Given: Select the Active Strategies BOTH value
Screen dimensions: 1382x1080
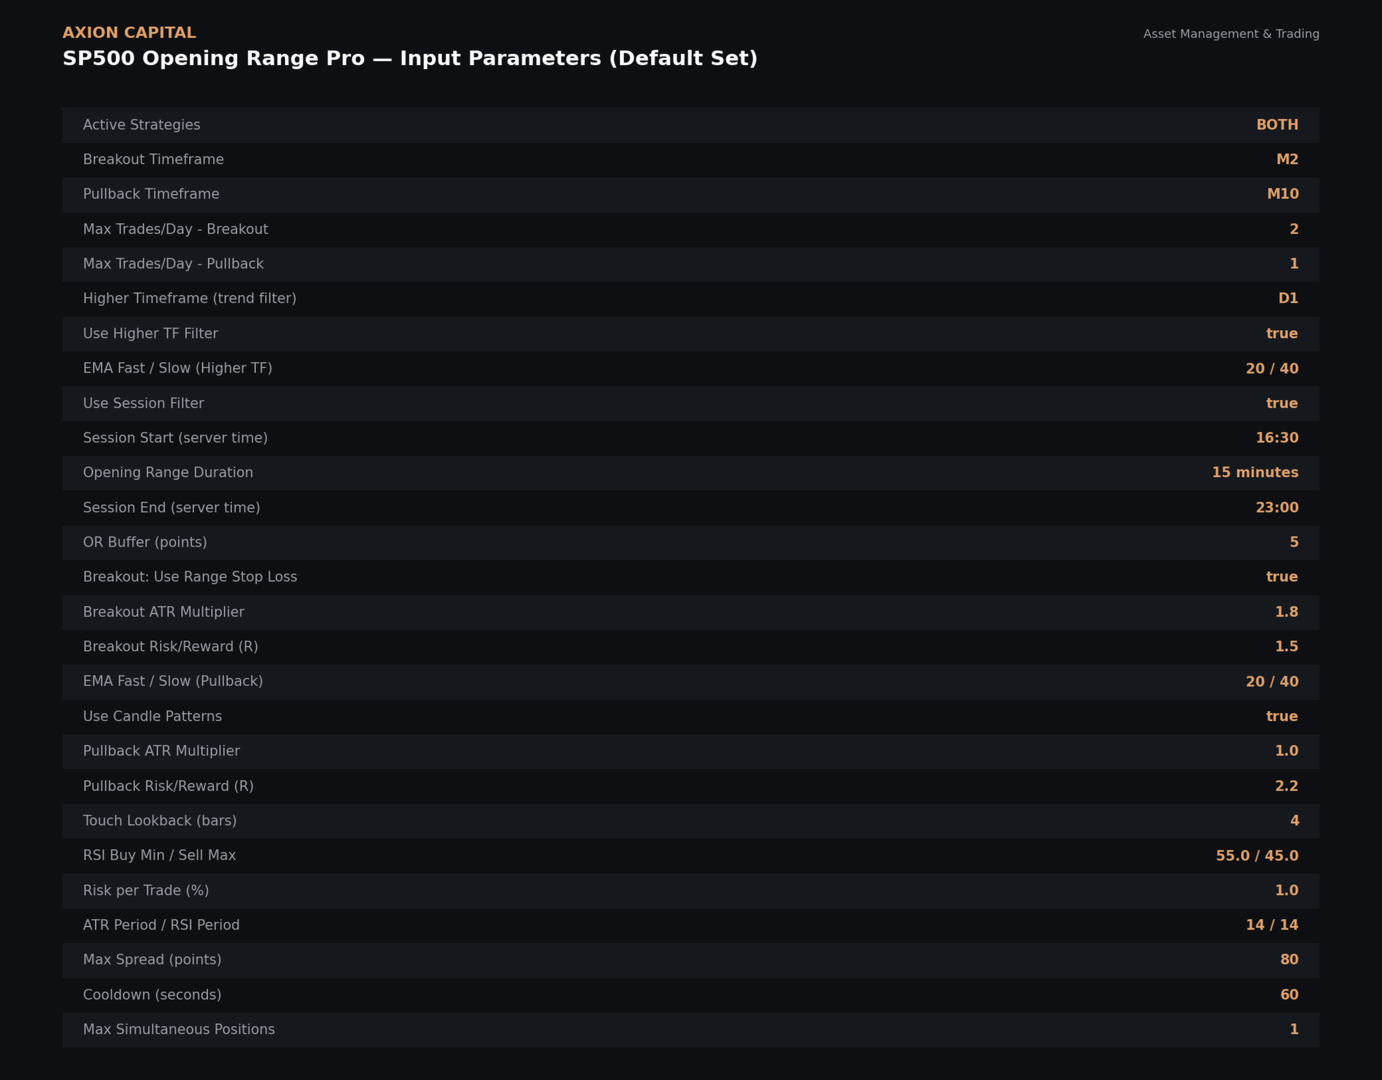Looking at the screenshot, I should [1277, 125].
